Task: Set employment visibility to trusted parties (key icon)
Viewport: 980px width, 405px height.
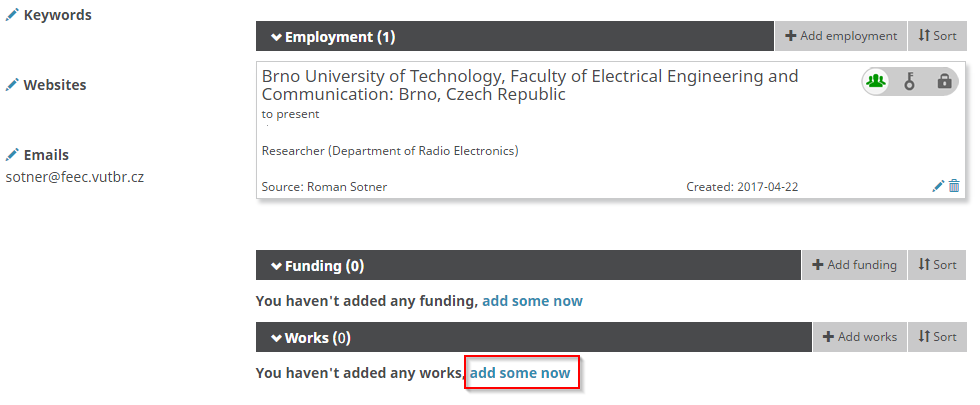Action: (x=910, y=82)
